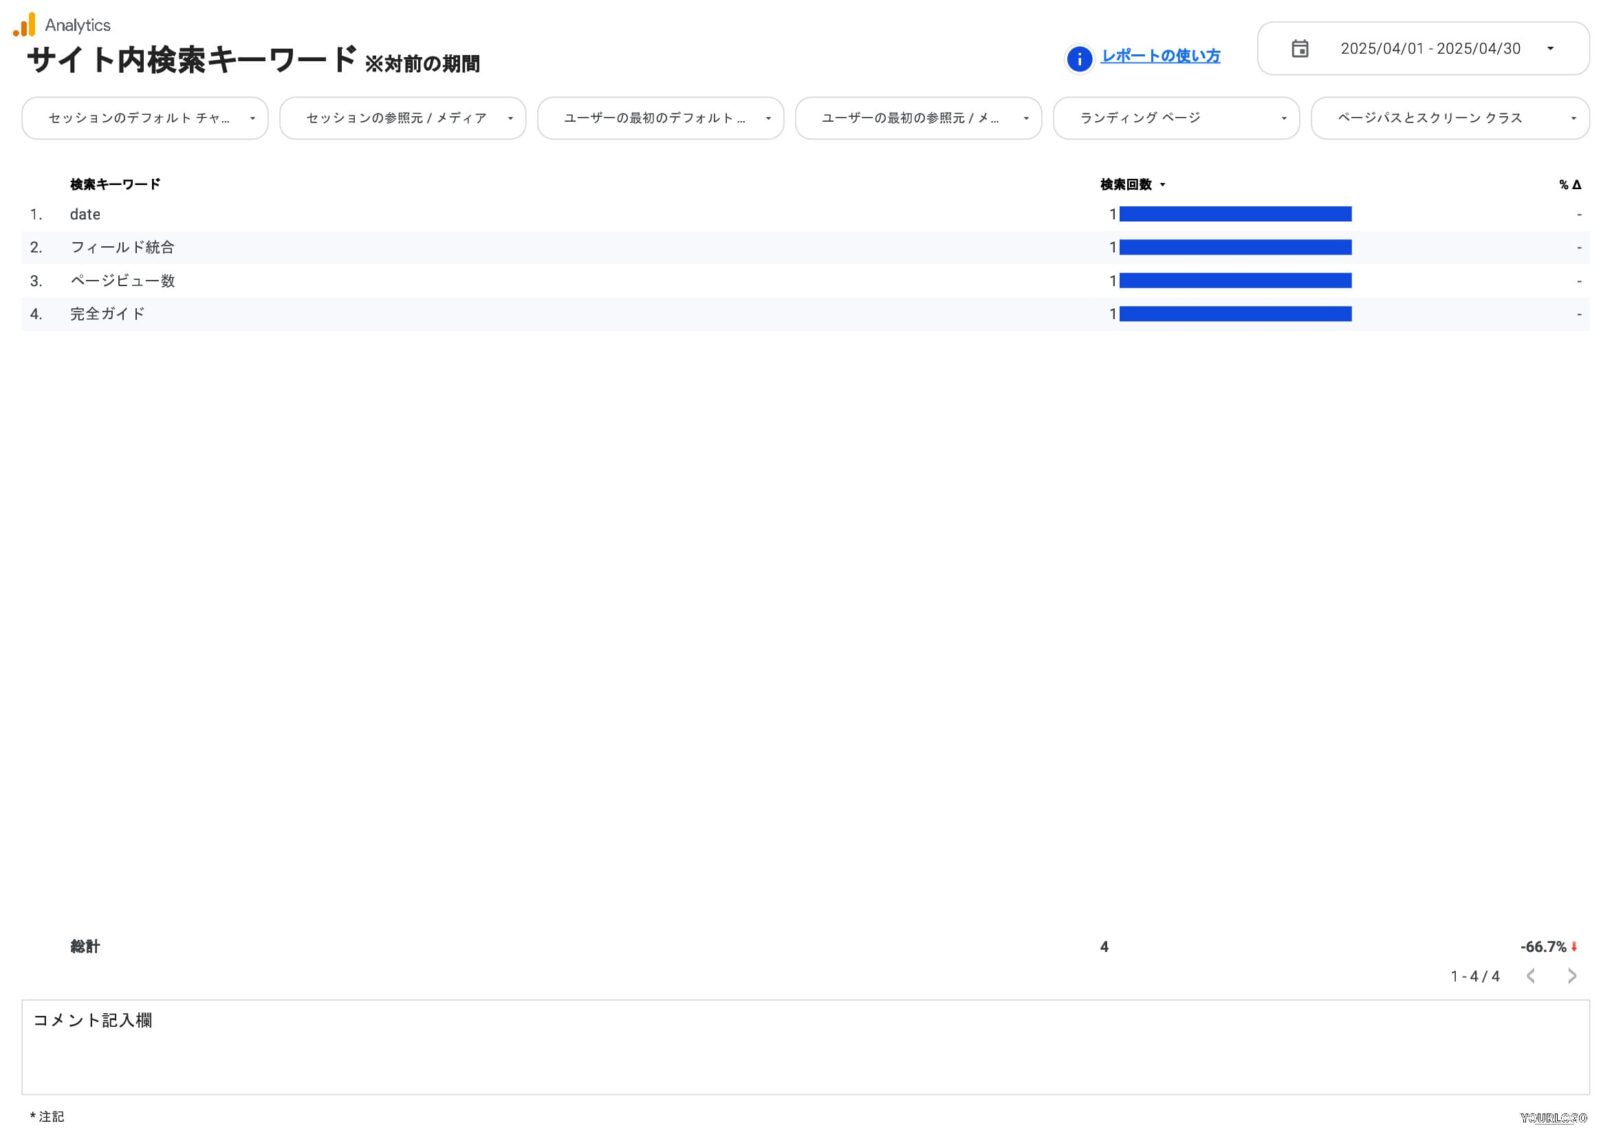This screenshot has width=1612, height=1139.
Task: Click the calendar icon in the date range selector
Action: coord(1300,47)
